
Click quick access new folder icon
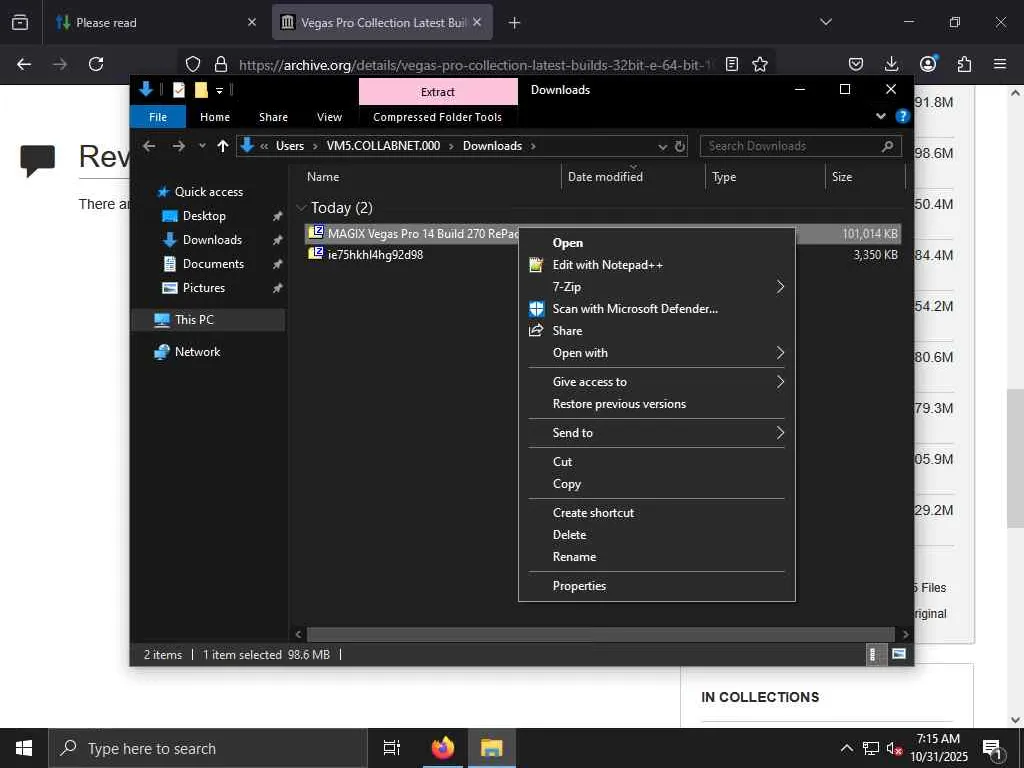coord(201,90)
